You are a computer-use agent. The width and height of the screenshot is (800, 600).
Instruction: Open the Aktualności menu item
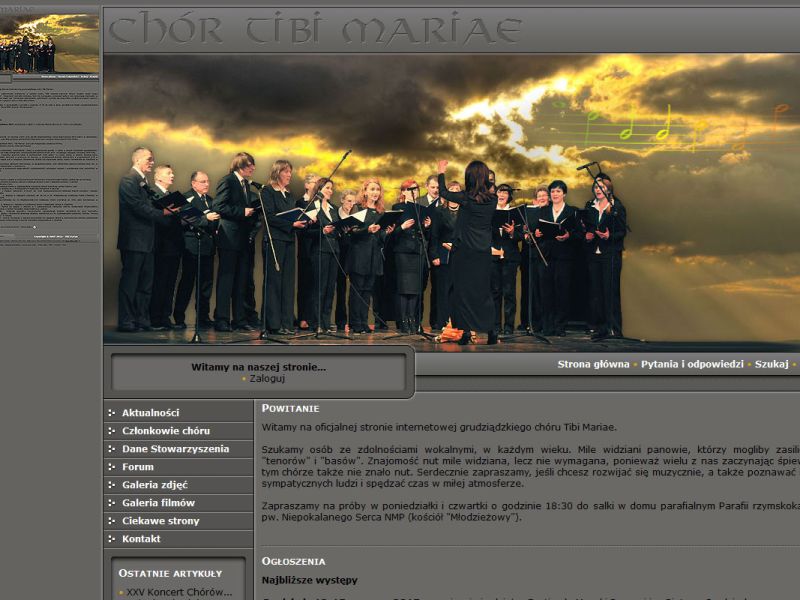tap(150, 413)
